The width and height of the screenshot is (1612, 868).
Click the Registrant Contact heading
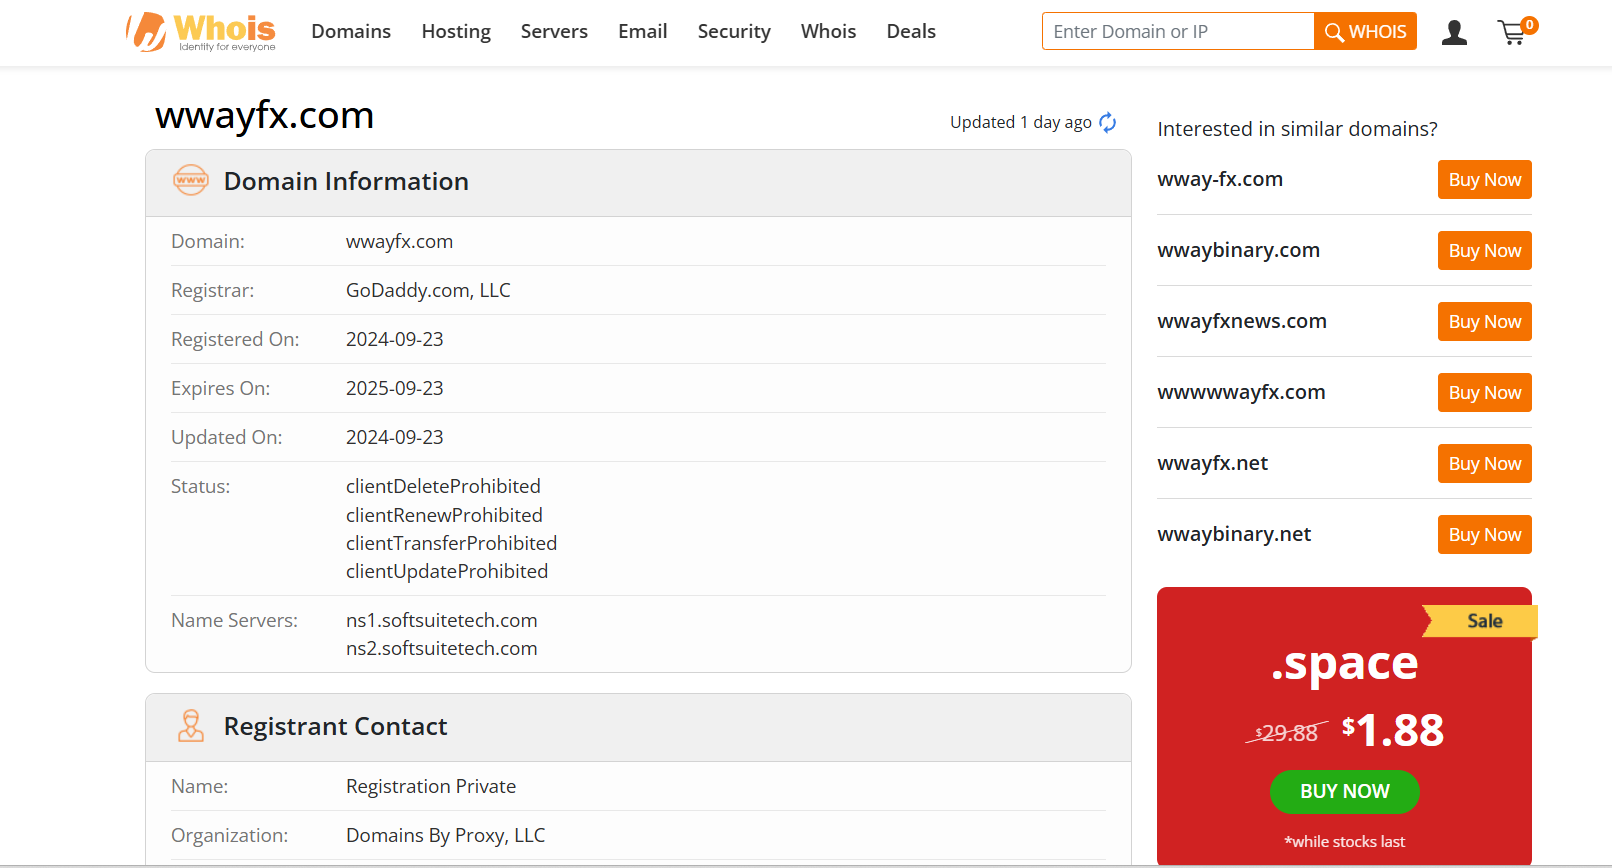tap(335, 726)
